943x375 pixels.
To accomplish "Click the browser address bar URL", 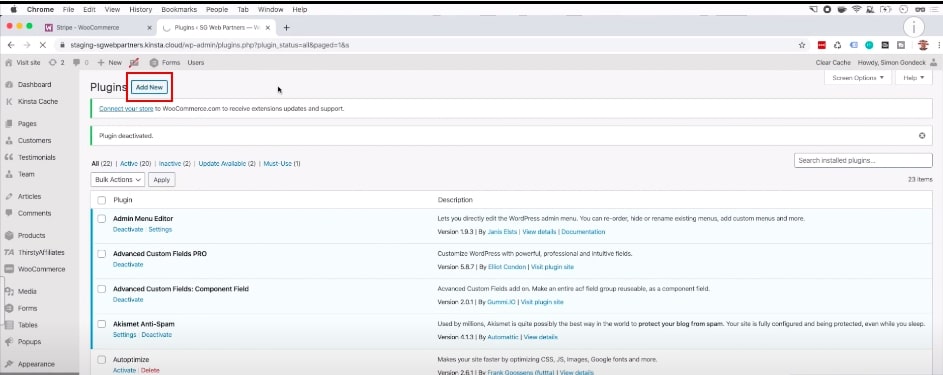I will [210, 45].
